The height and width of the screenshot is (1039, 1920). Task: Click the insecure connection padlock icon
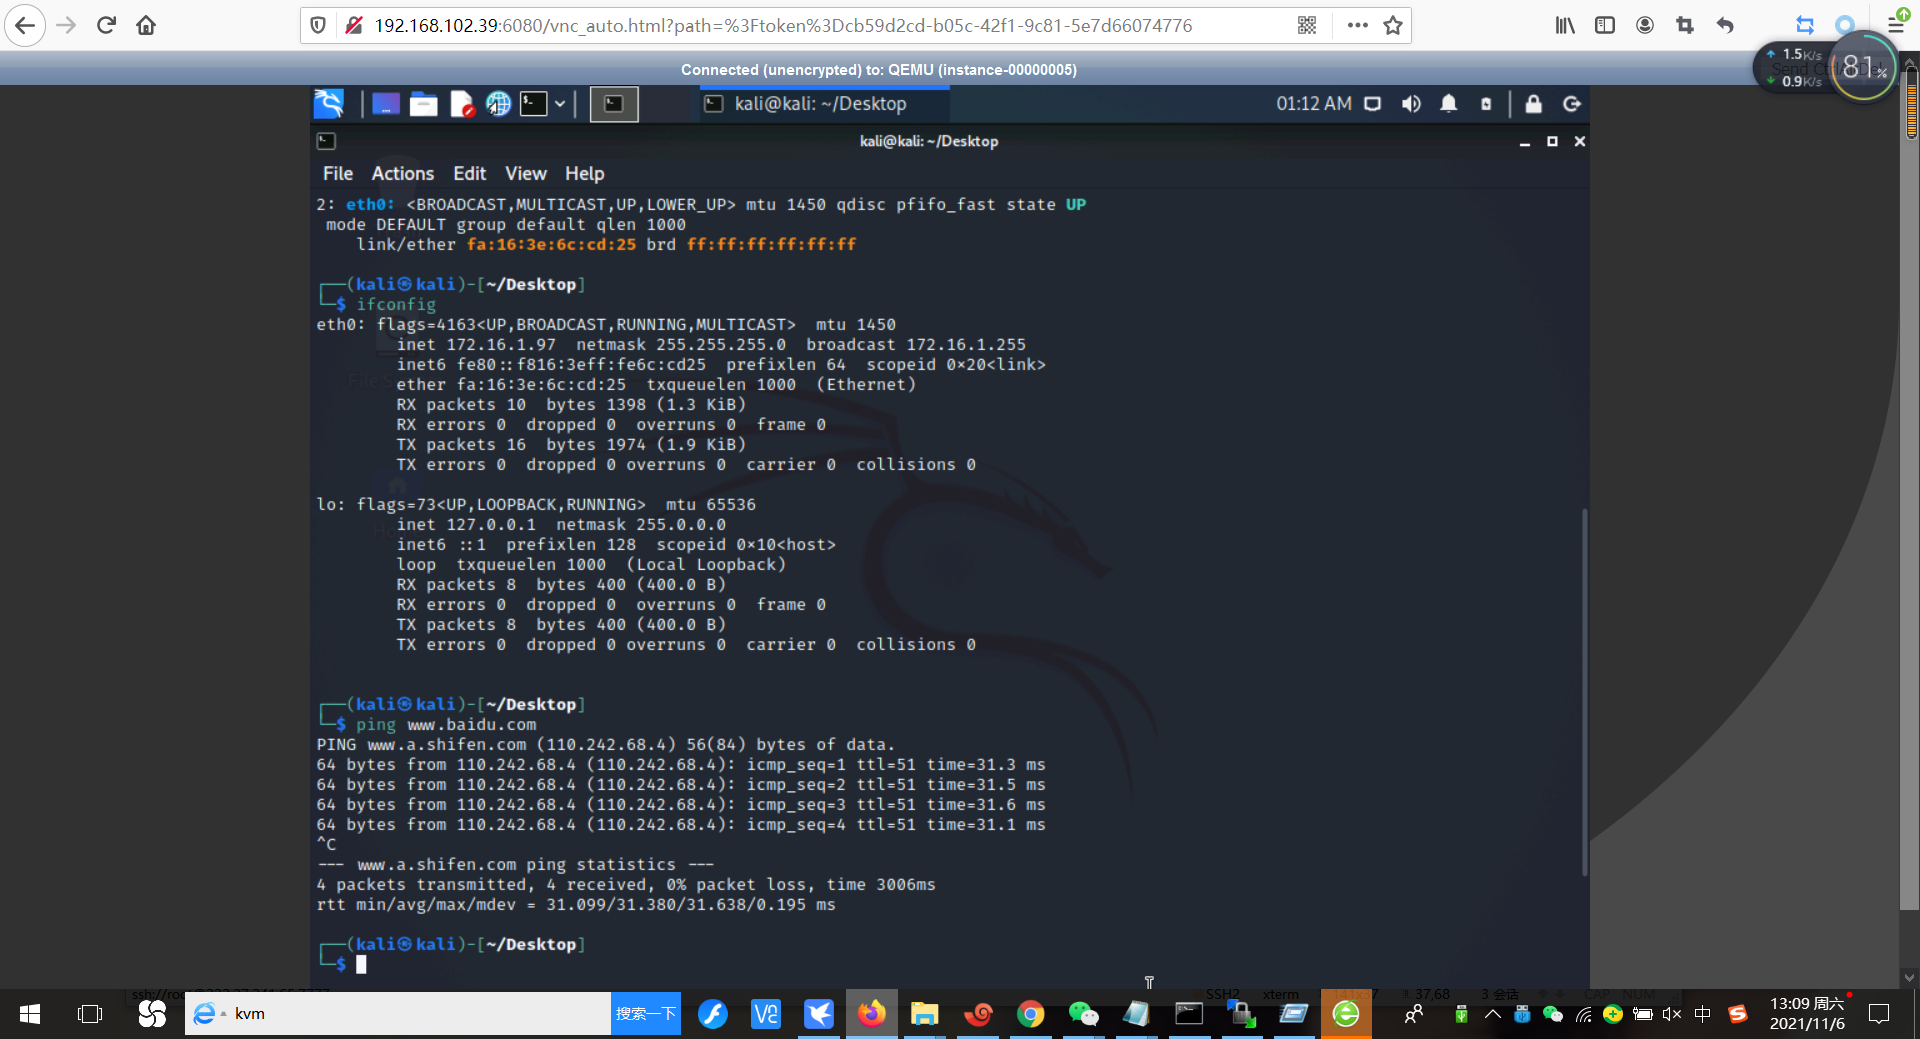click(353, 25)
